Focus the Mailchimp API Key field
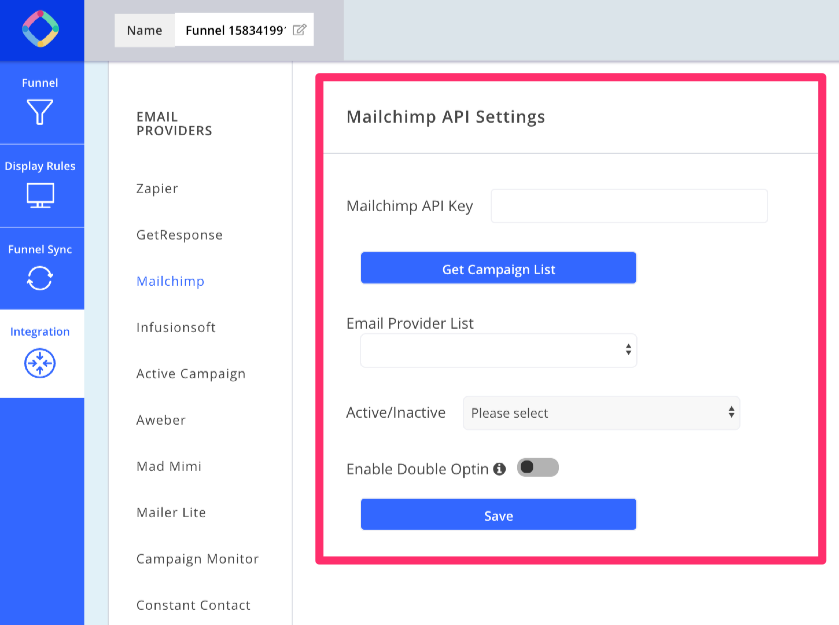839x625 pixels. coord(629,206)
